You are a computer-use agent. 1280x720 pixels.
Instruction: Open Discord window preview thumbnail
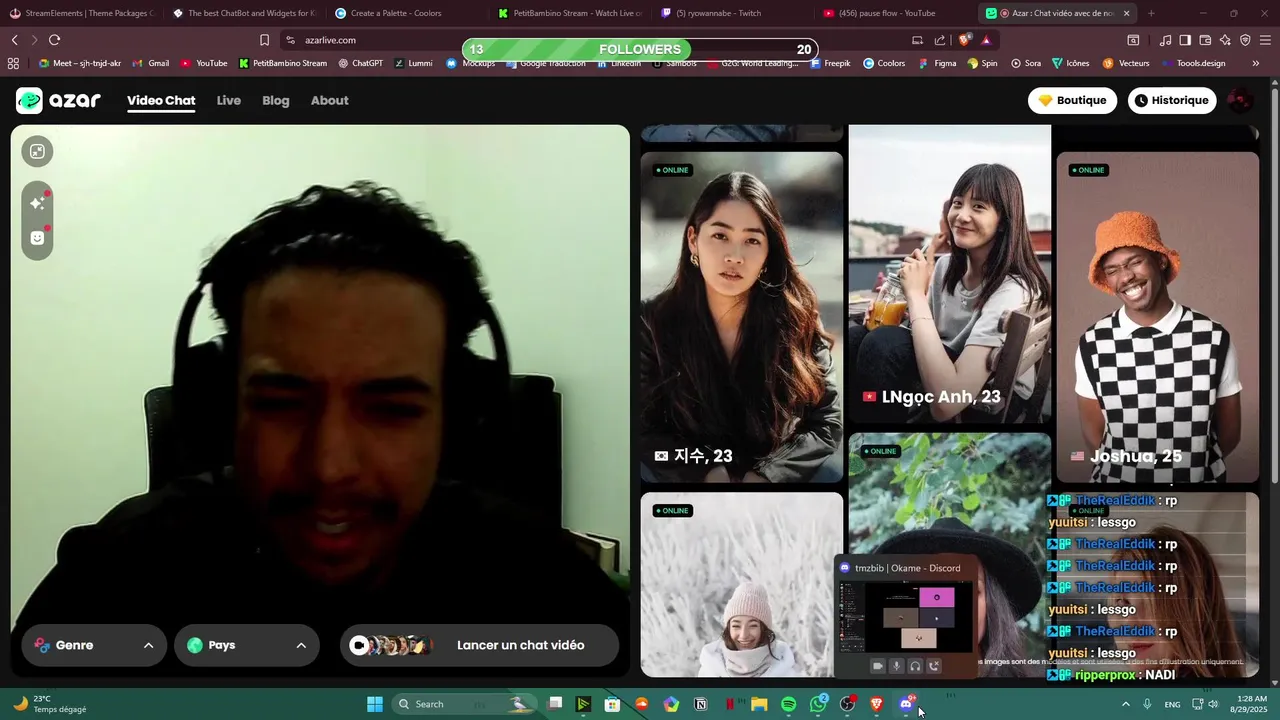(x=905, y=617)
